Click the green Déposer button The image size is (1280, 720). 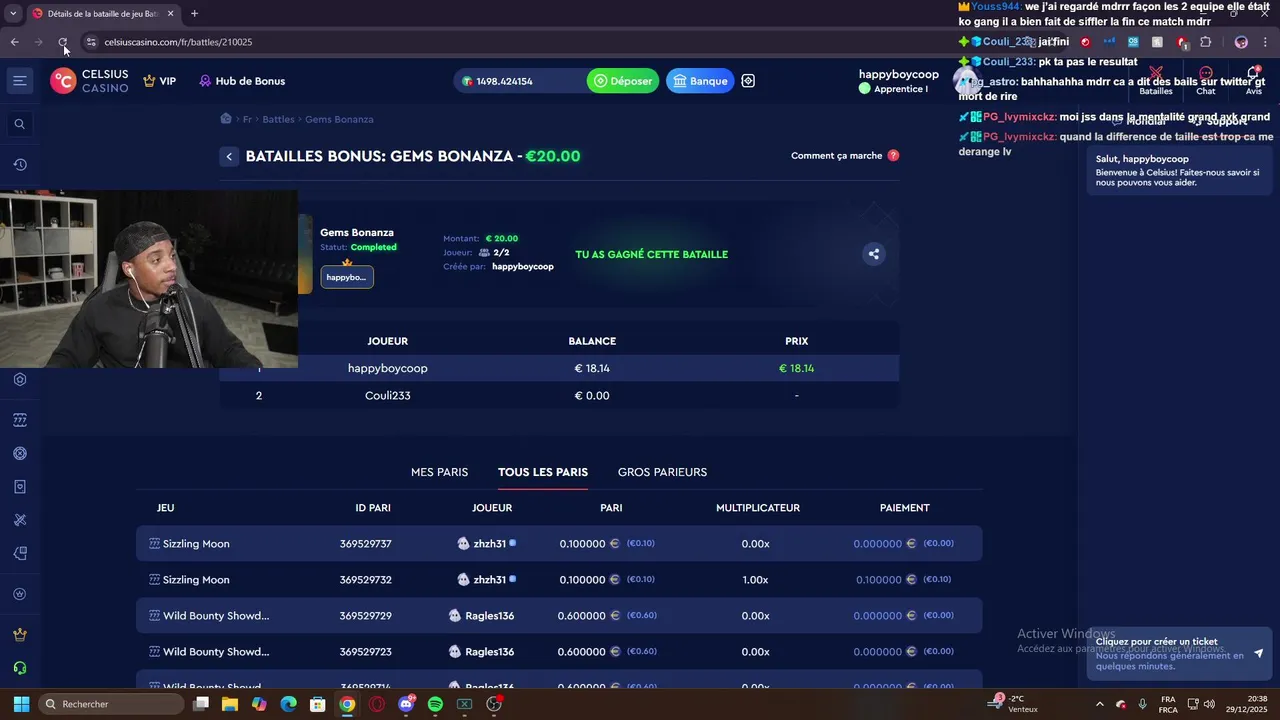click(623, 81)
